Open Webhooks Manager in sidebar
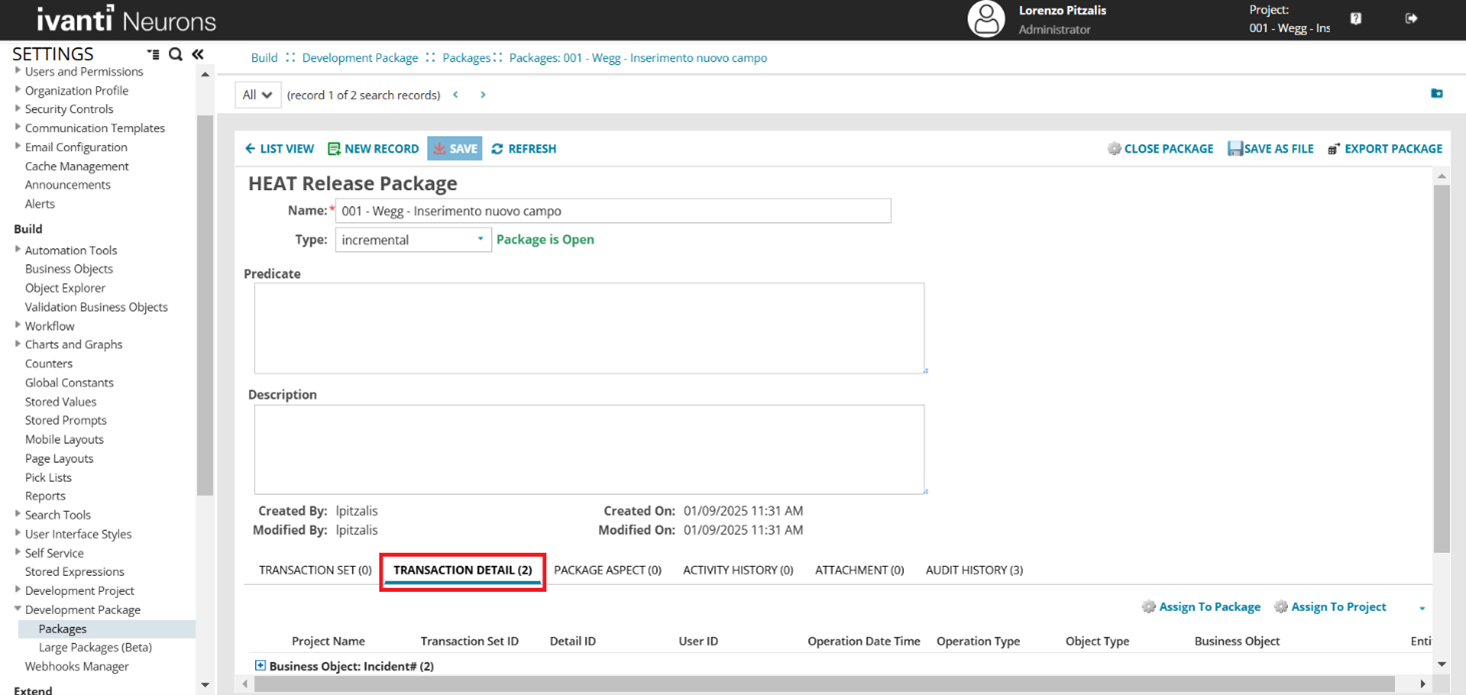 coord(77,666)
